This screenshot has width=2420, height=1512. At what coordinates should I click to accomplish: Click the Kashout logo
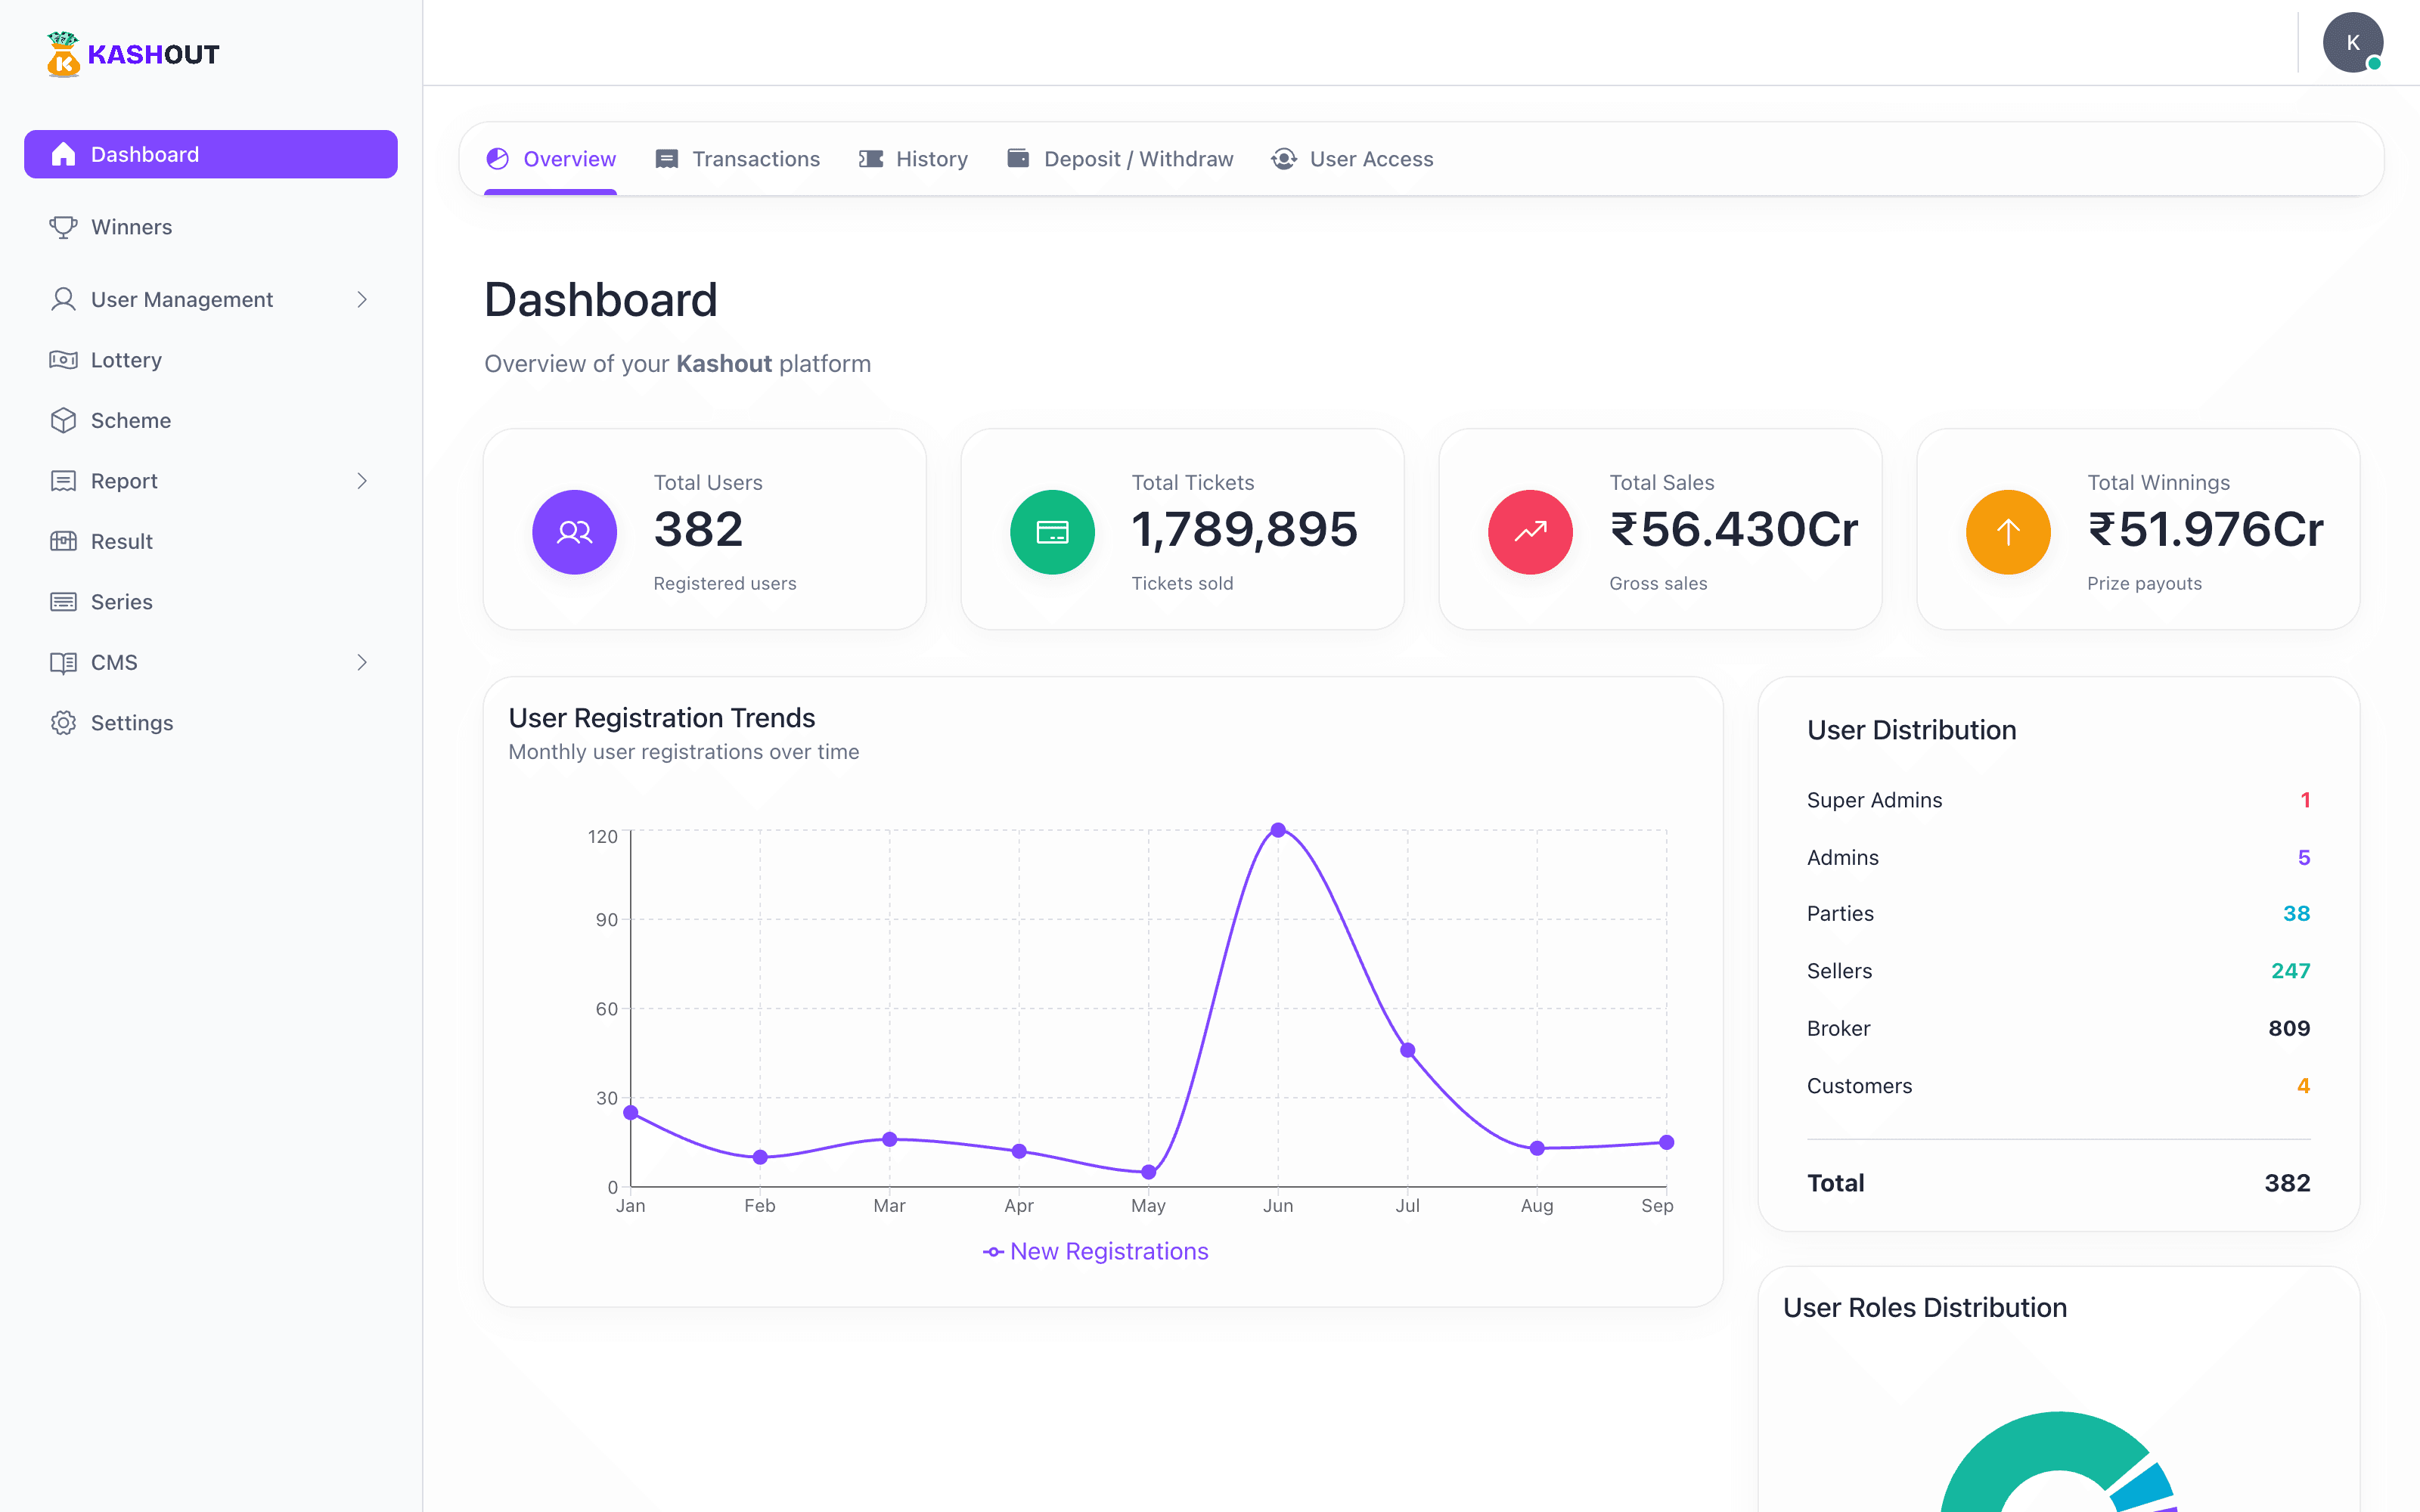[x=133, y=54]
